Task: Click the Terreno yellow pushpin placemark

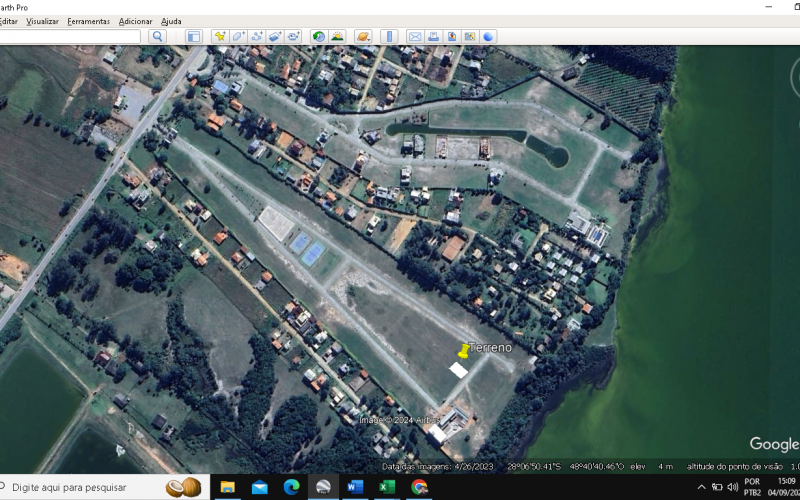Action: (x=463, y=351)
